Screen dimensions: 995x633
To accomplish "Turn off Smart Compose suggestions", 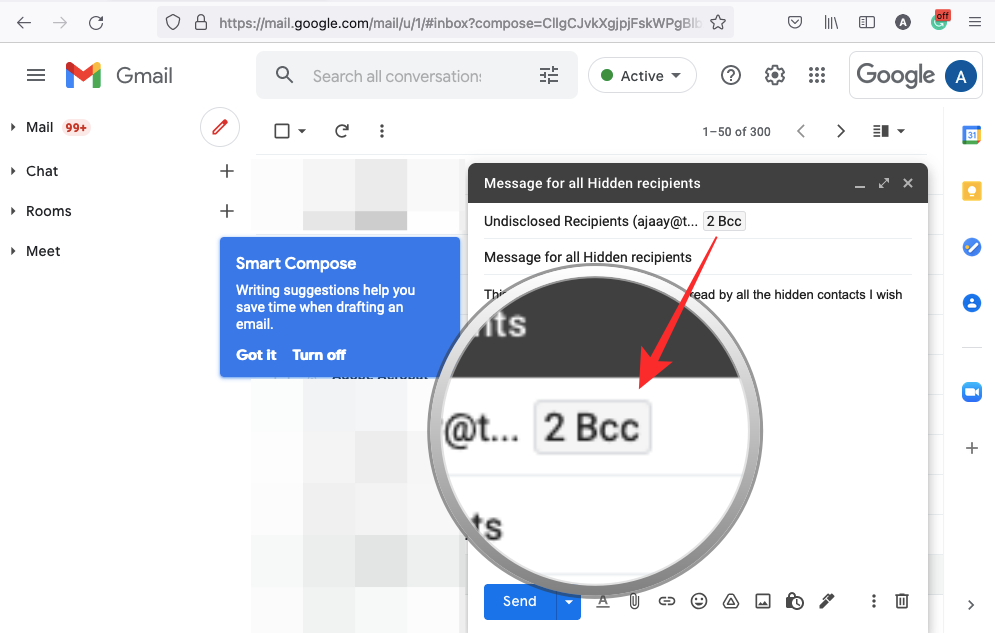I will 319,355.
